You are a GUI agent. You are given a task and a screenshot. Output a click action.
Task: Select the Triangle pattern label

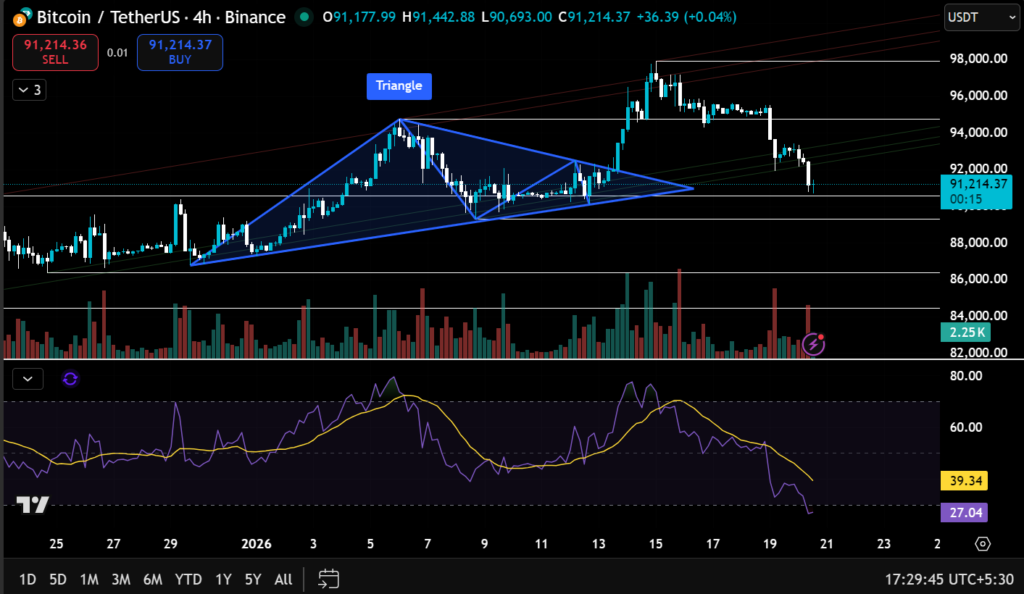pos(399,86)
